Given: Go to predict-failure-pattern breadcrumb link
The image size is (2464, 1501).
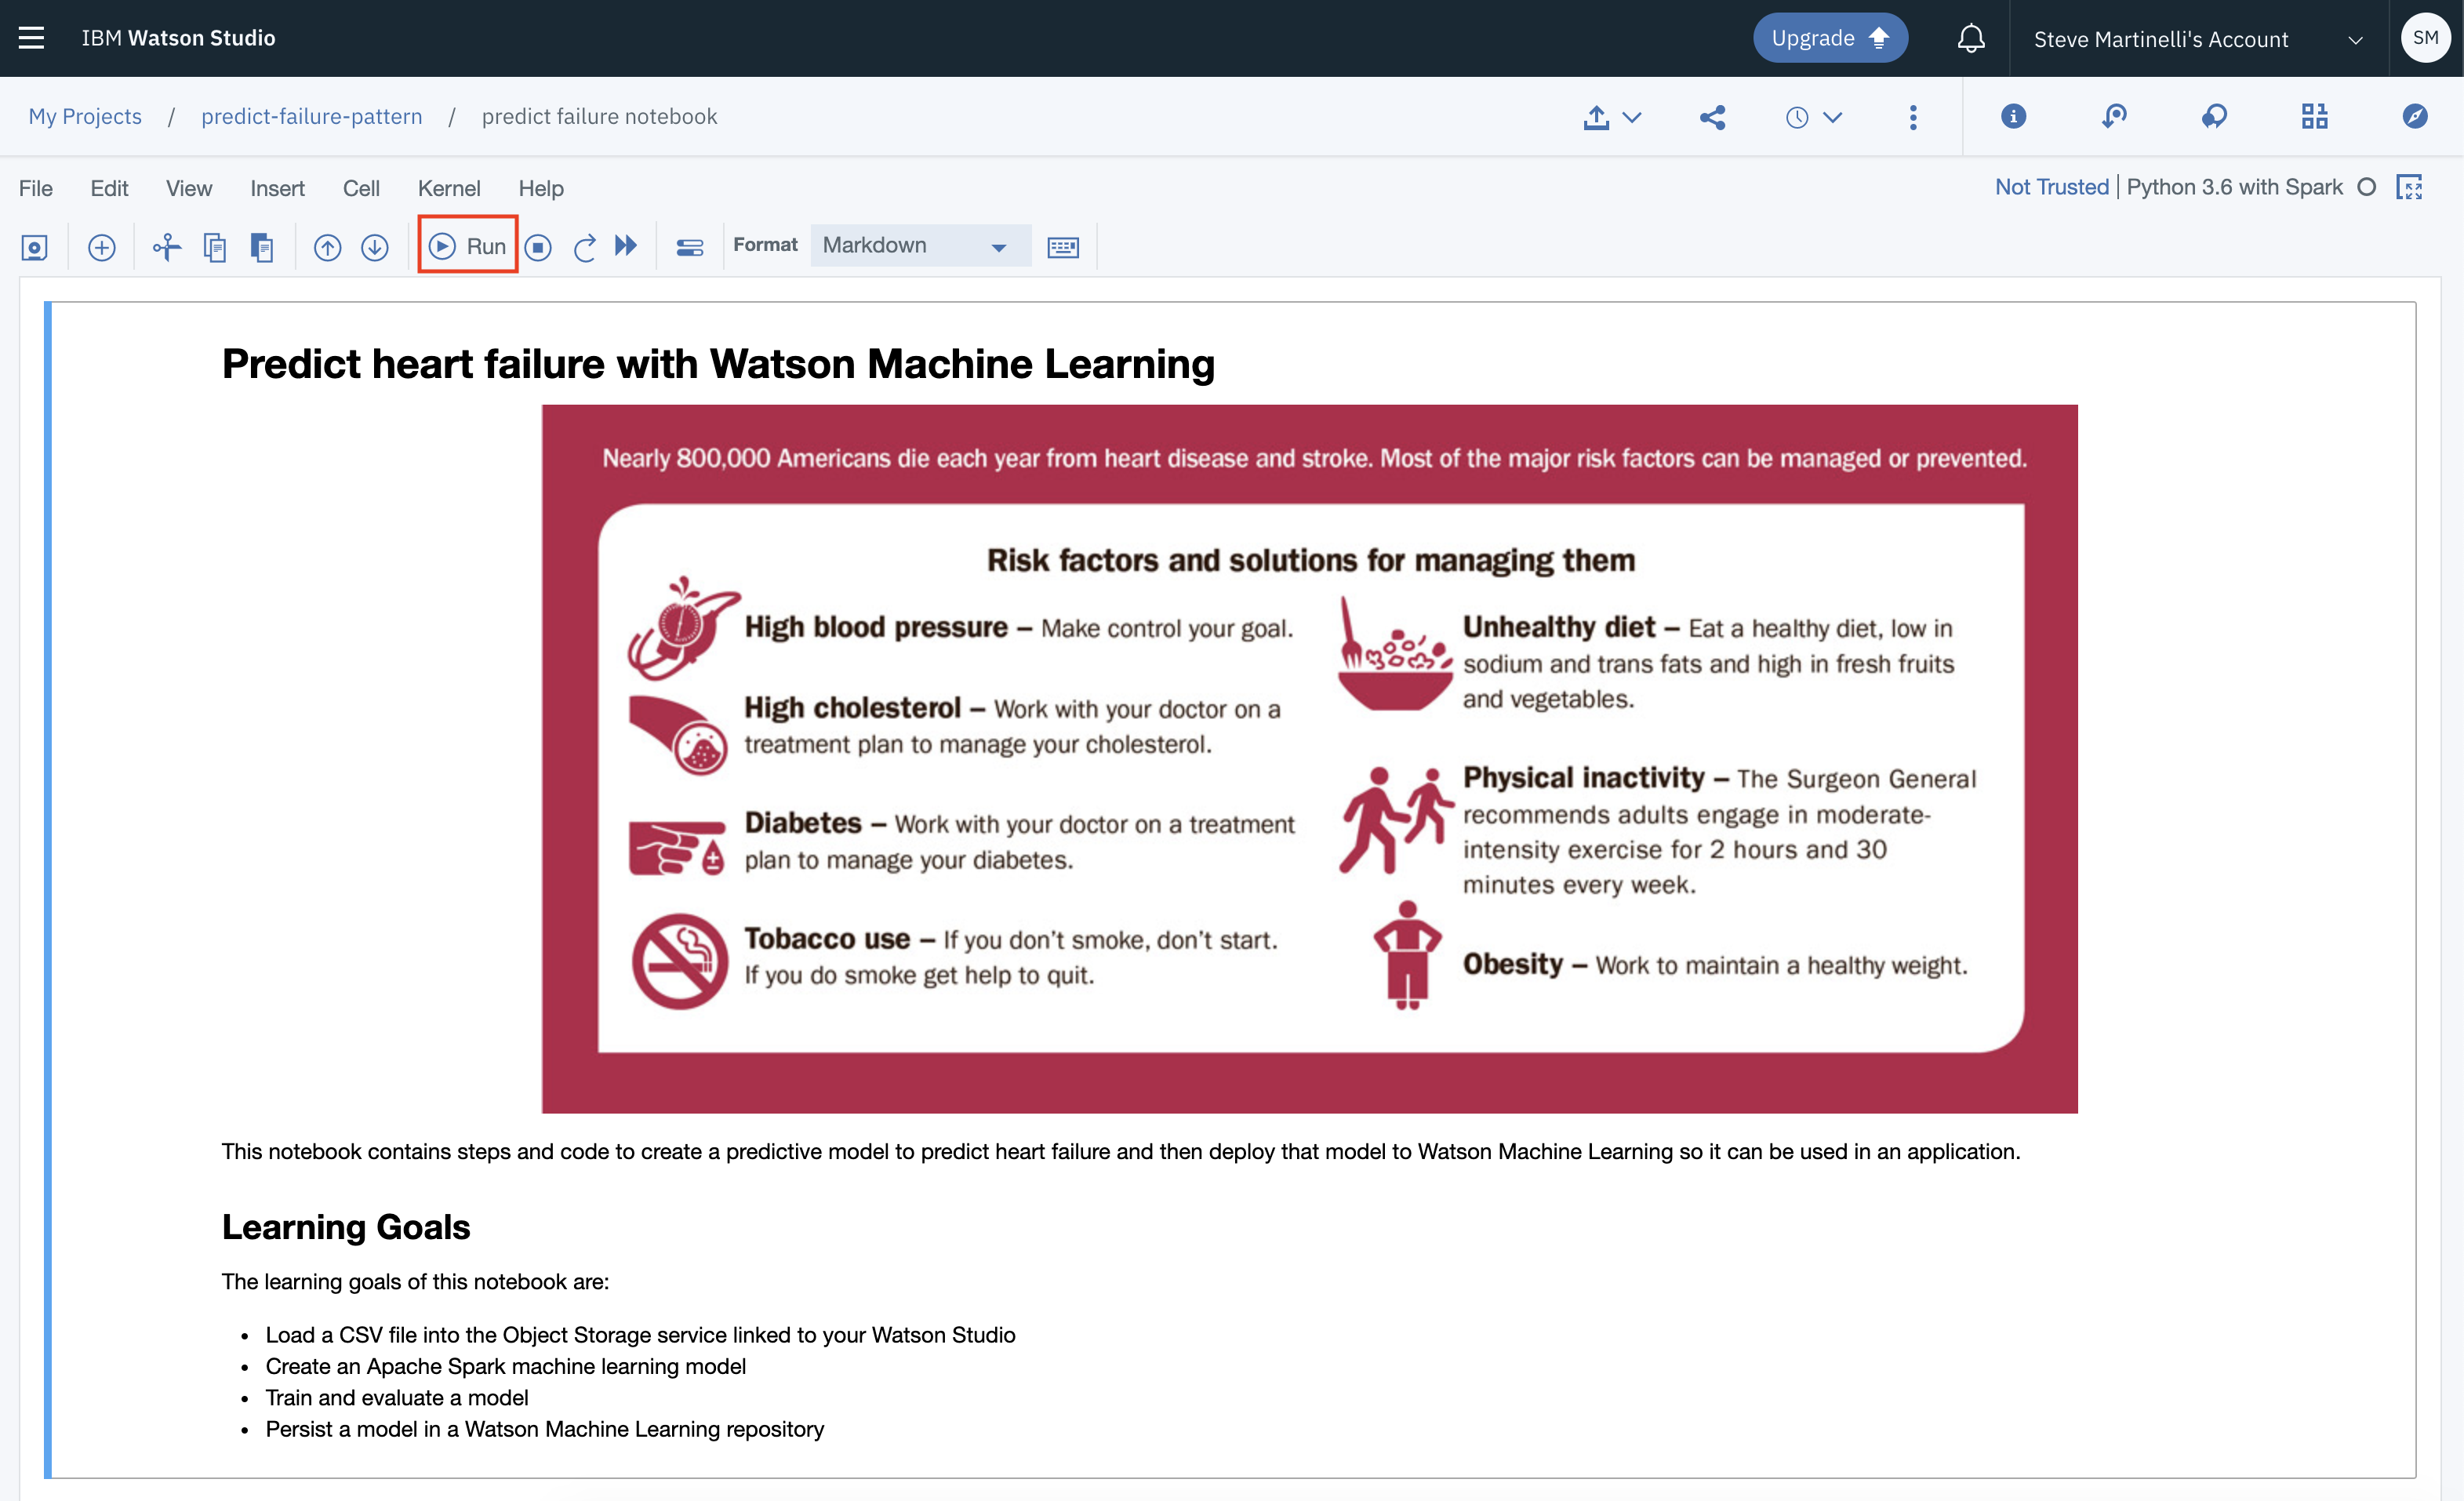Looking at the screenshot, I should coord(311,116).
